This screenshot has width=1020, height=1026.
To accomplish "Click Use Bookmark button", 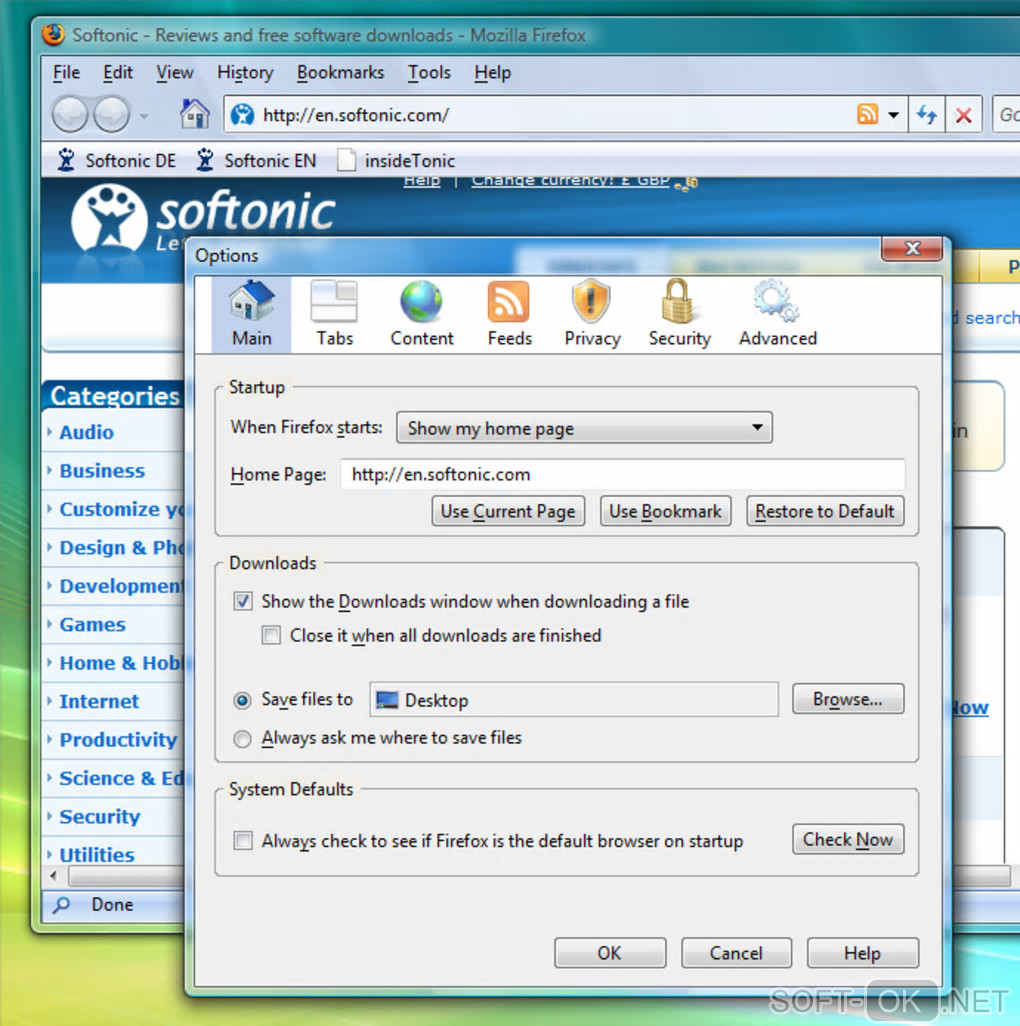I will tap(665, 511).
